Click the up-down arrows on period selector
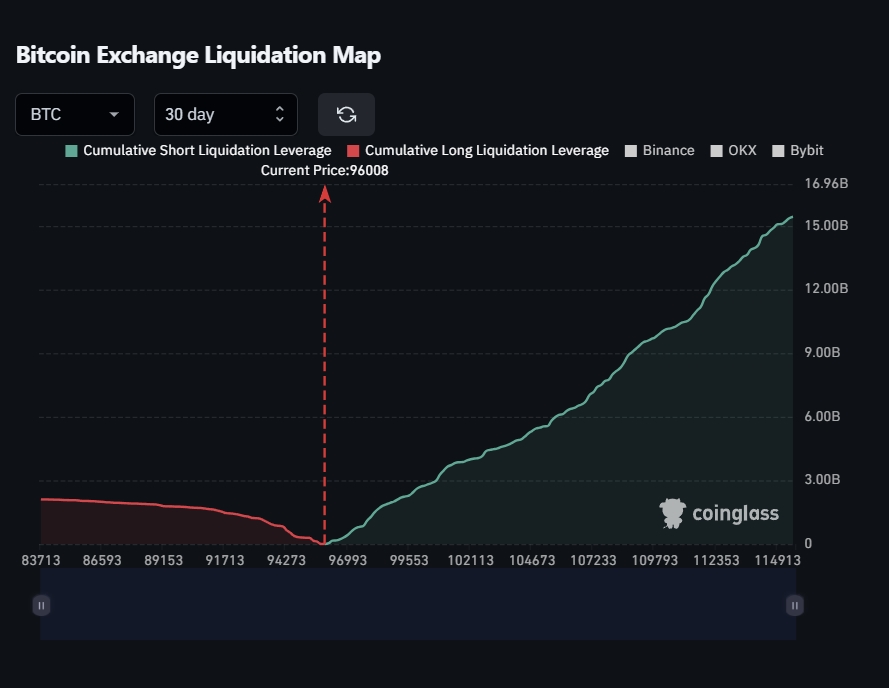 (279, 114)
